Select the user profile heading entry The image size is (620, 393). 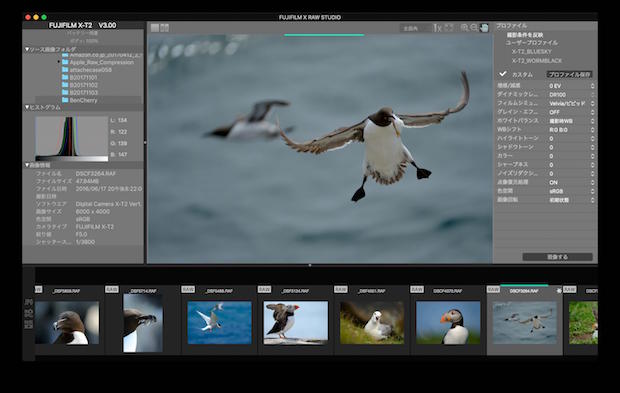531,42
